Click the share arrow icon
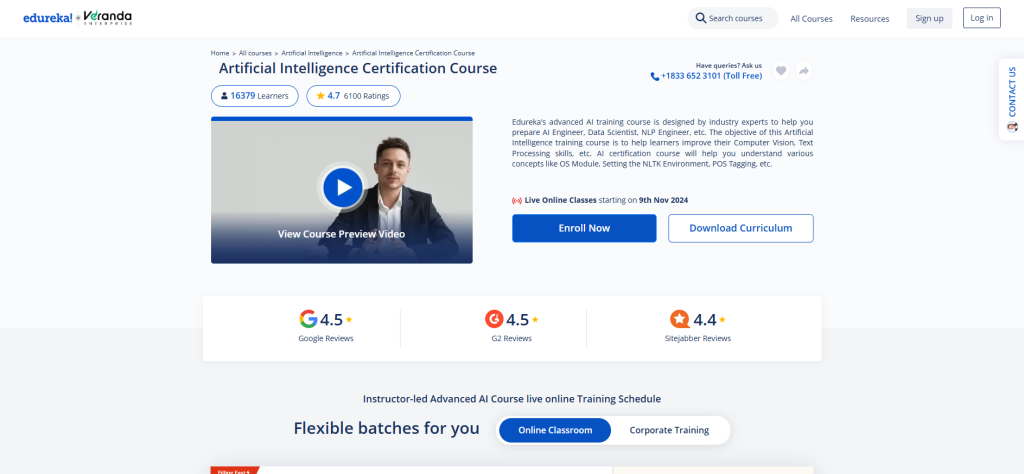 point(804,71)
